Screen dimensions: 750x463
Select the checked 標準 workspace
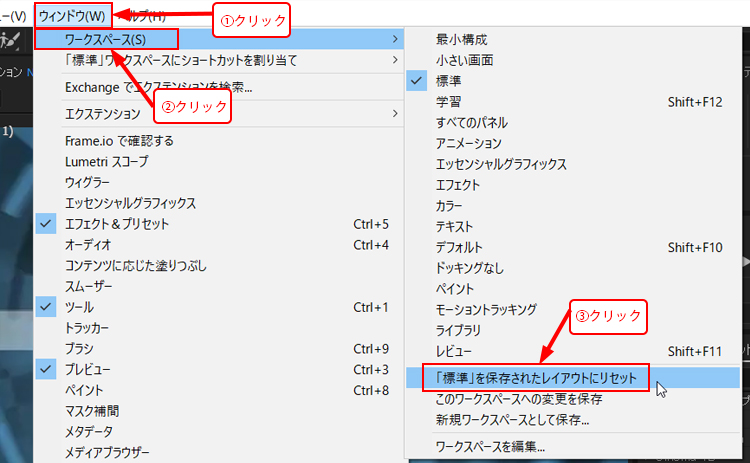tap(449, 81)
